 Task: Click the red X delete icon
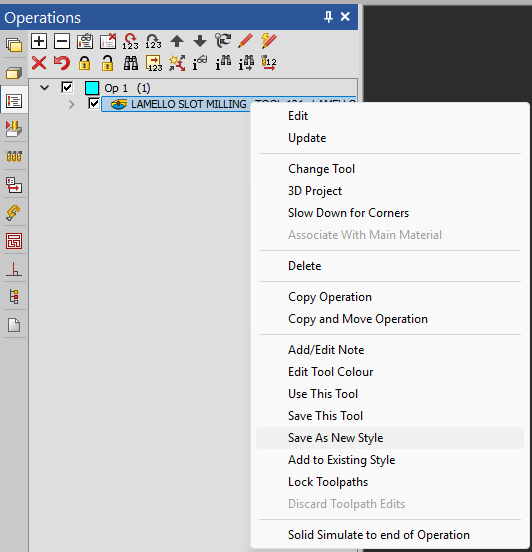(x=39, y=63)
